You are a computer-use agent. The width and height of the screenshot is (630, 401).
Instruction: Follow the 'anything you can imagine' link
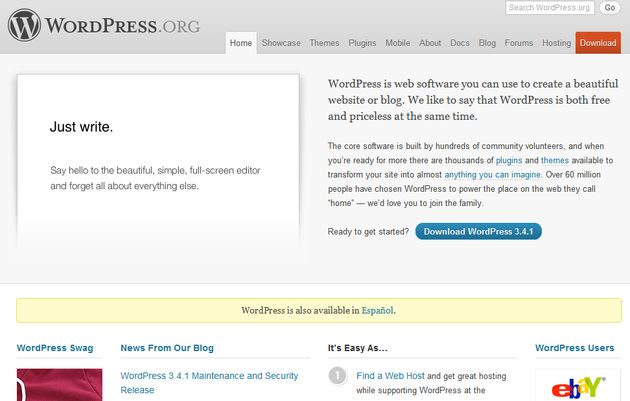[493, 175]
